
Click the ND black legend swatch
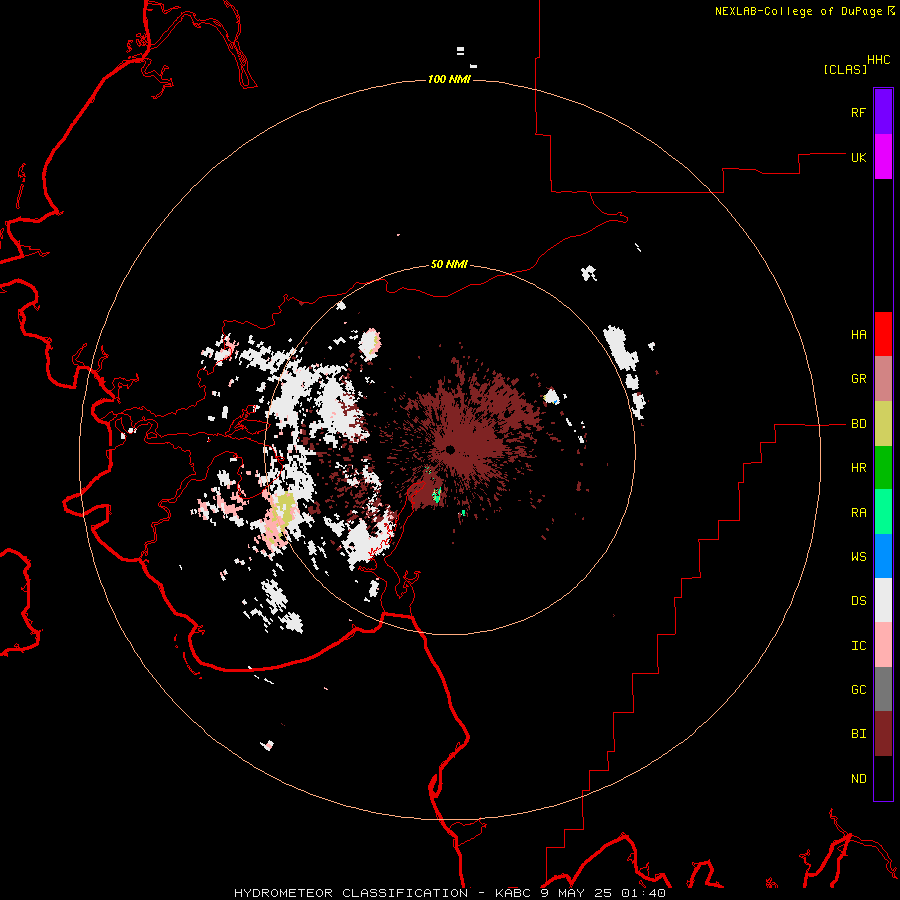[x=883, y=778]
